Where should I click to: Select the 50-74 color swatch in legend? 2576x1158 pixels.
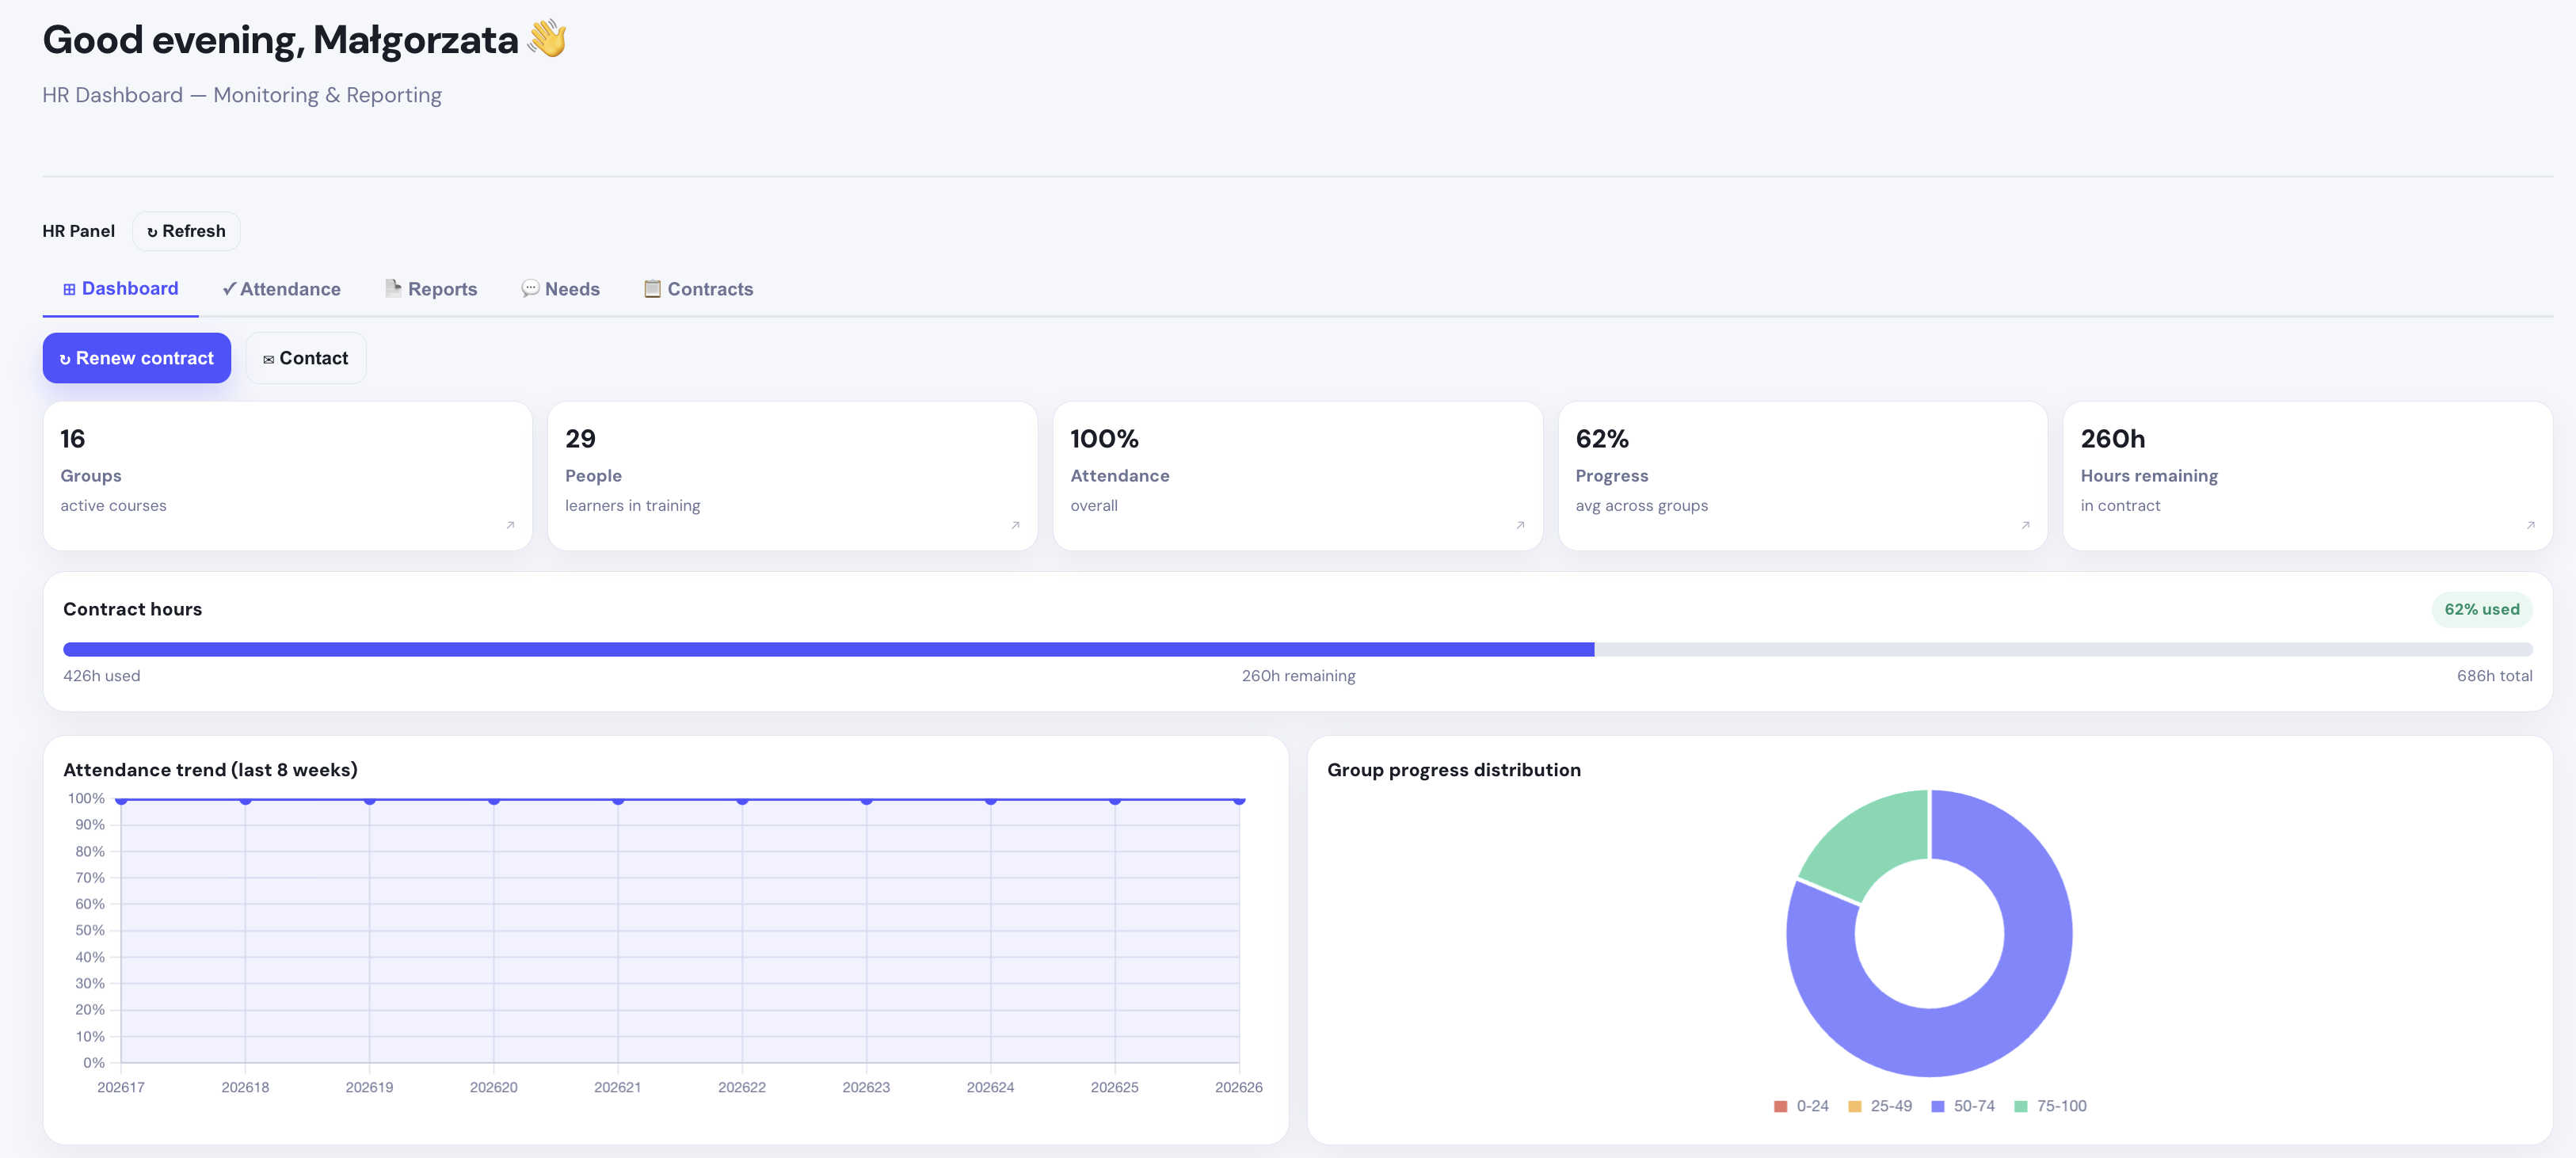click(x=1938, y=1106)
